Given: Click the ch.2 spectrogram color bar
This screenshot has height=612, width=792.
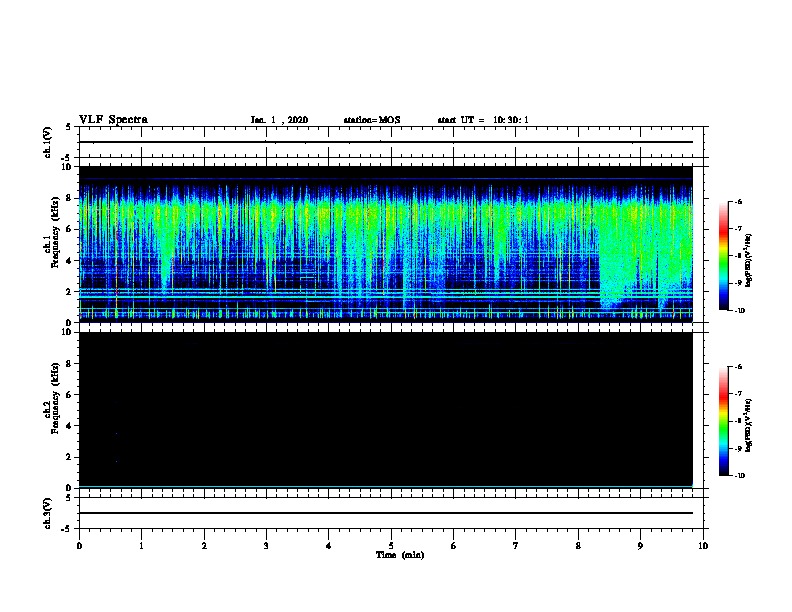Looking at the screenshot, I should (x=723, y=421).
